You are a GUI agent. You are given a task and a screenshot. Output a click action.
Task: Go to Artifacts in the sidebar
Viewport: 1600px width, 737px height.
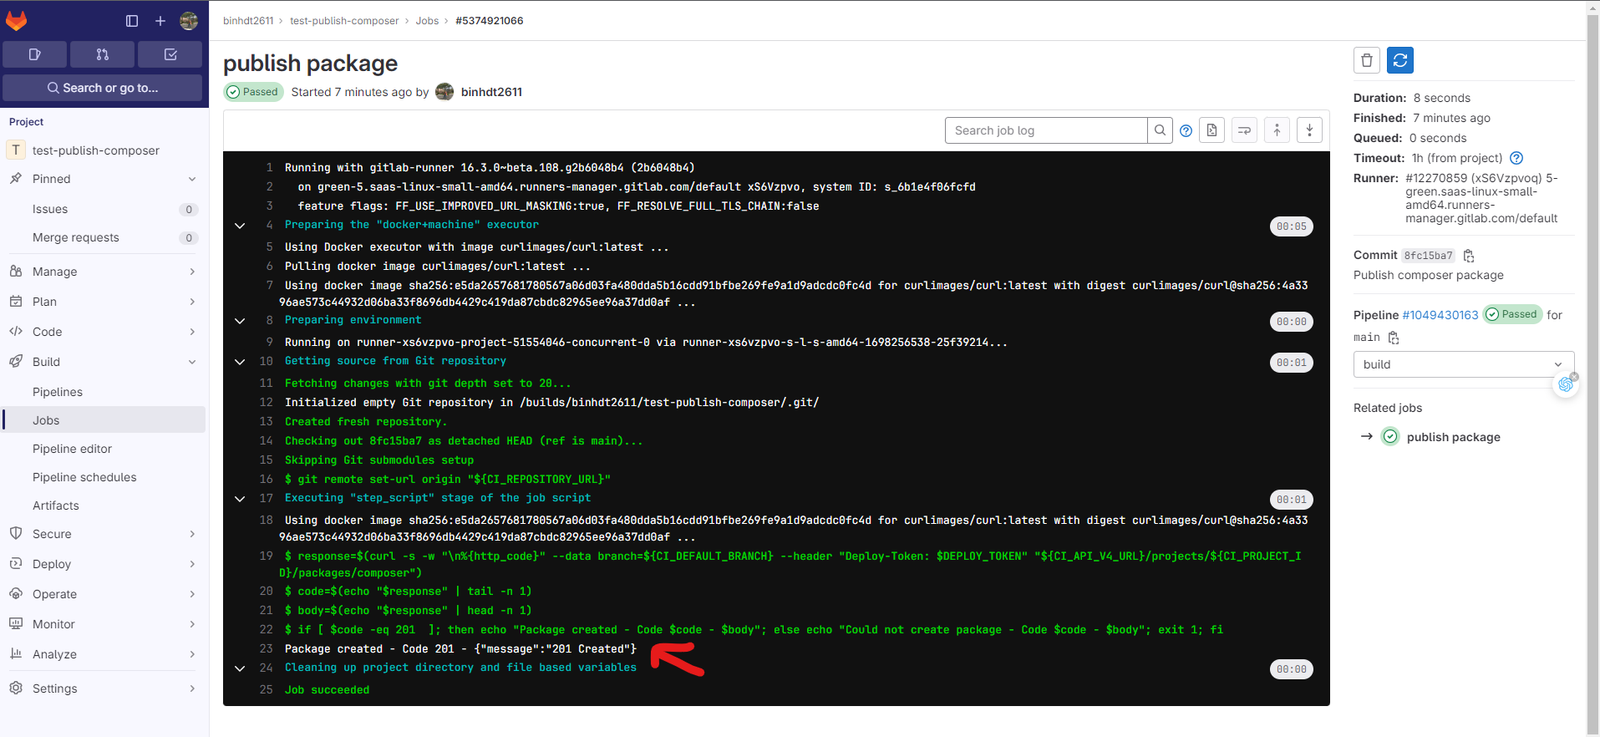coord(56,506)
